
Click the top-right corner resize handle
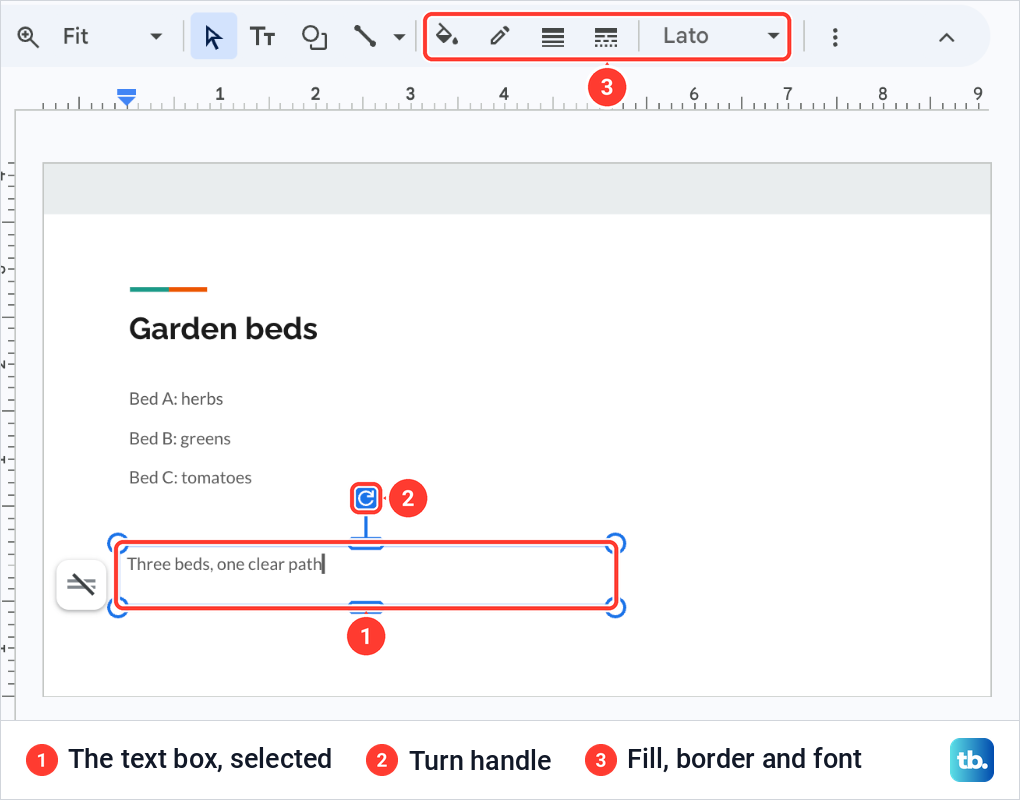coord(615,543)
